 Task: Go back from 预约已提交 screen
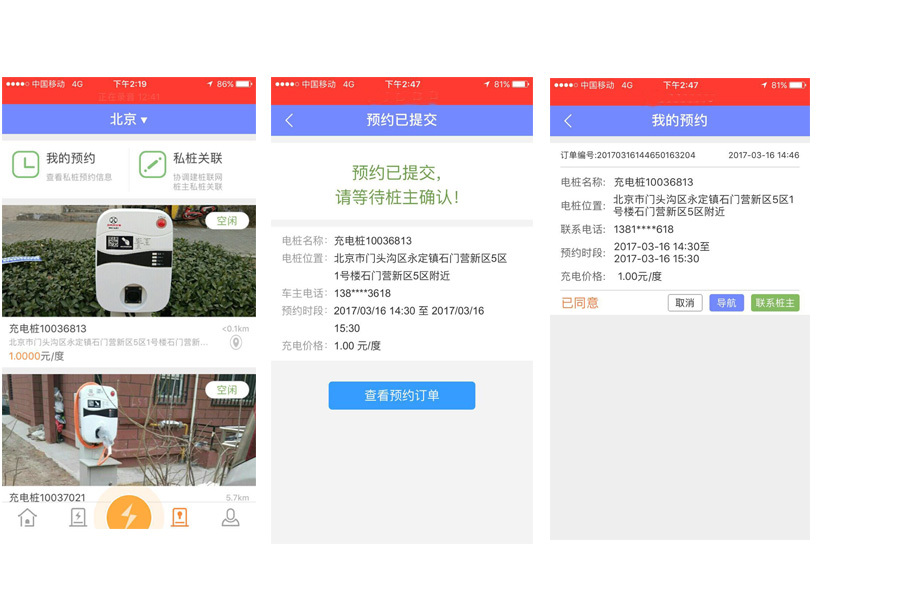click(x=289, y=120)
